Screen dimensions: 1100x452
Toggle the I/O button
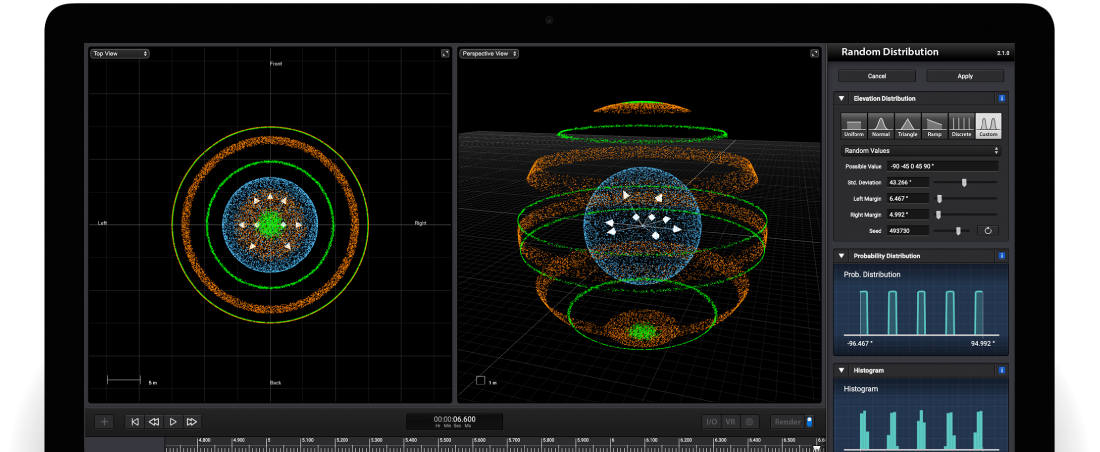point(711,422)
